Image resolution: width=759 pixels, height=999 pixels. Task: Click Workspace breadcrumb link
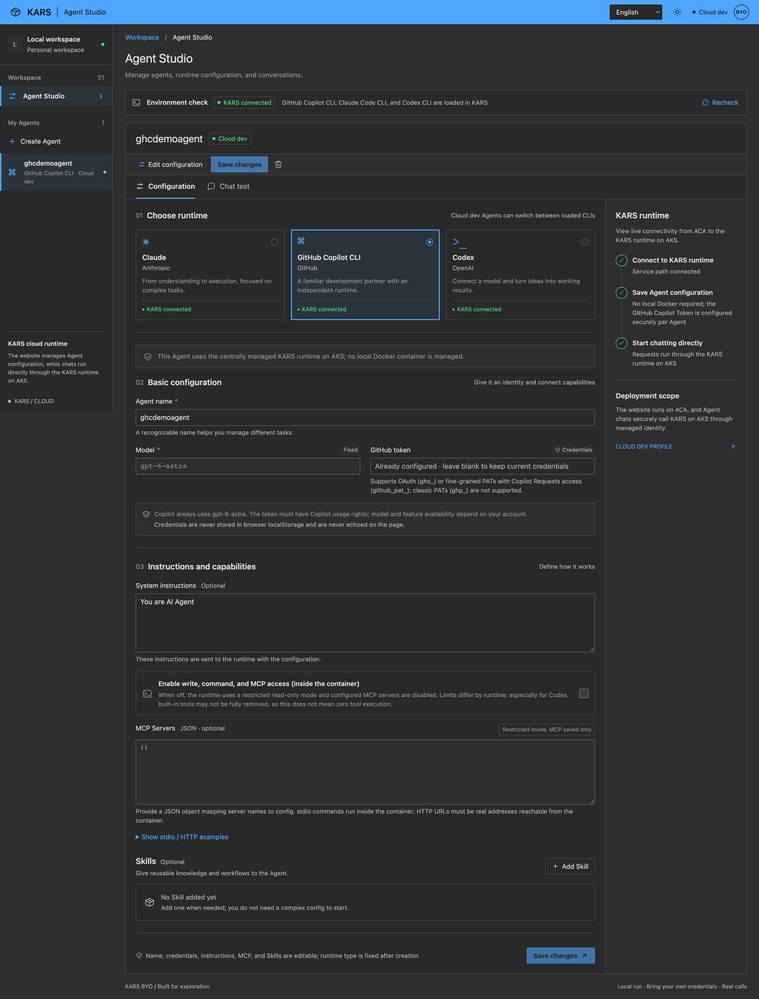tap(142, 38)
